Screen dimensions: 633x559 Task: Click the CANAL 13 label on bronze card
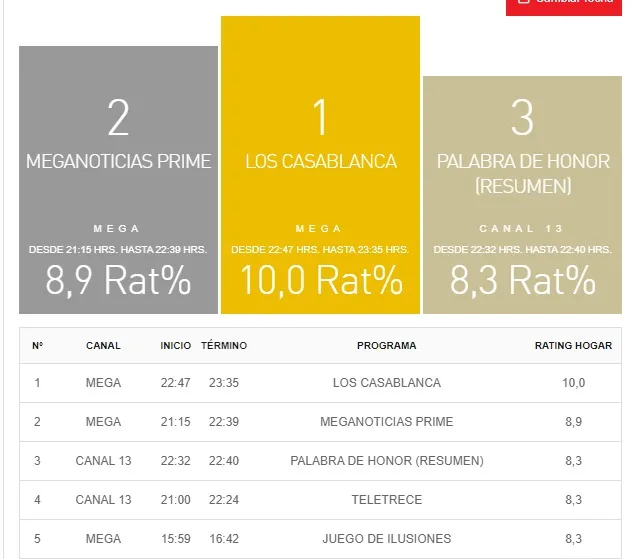pyautogui.click(x=521, y=228)
